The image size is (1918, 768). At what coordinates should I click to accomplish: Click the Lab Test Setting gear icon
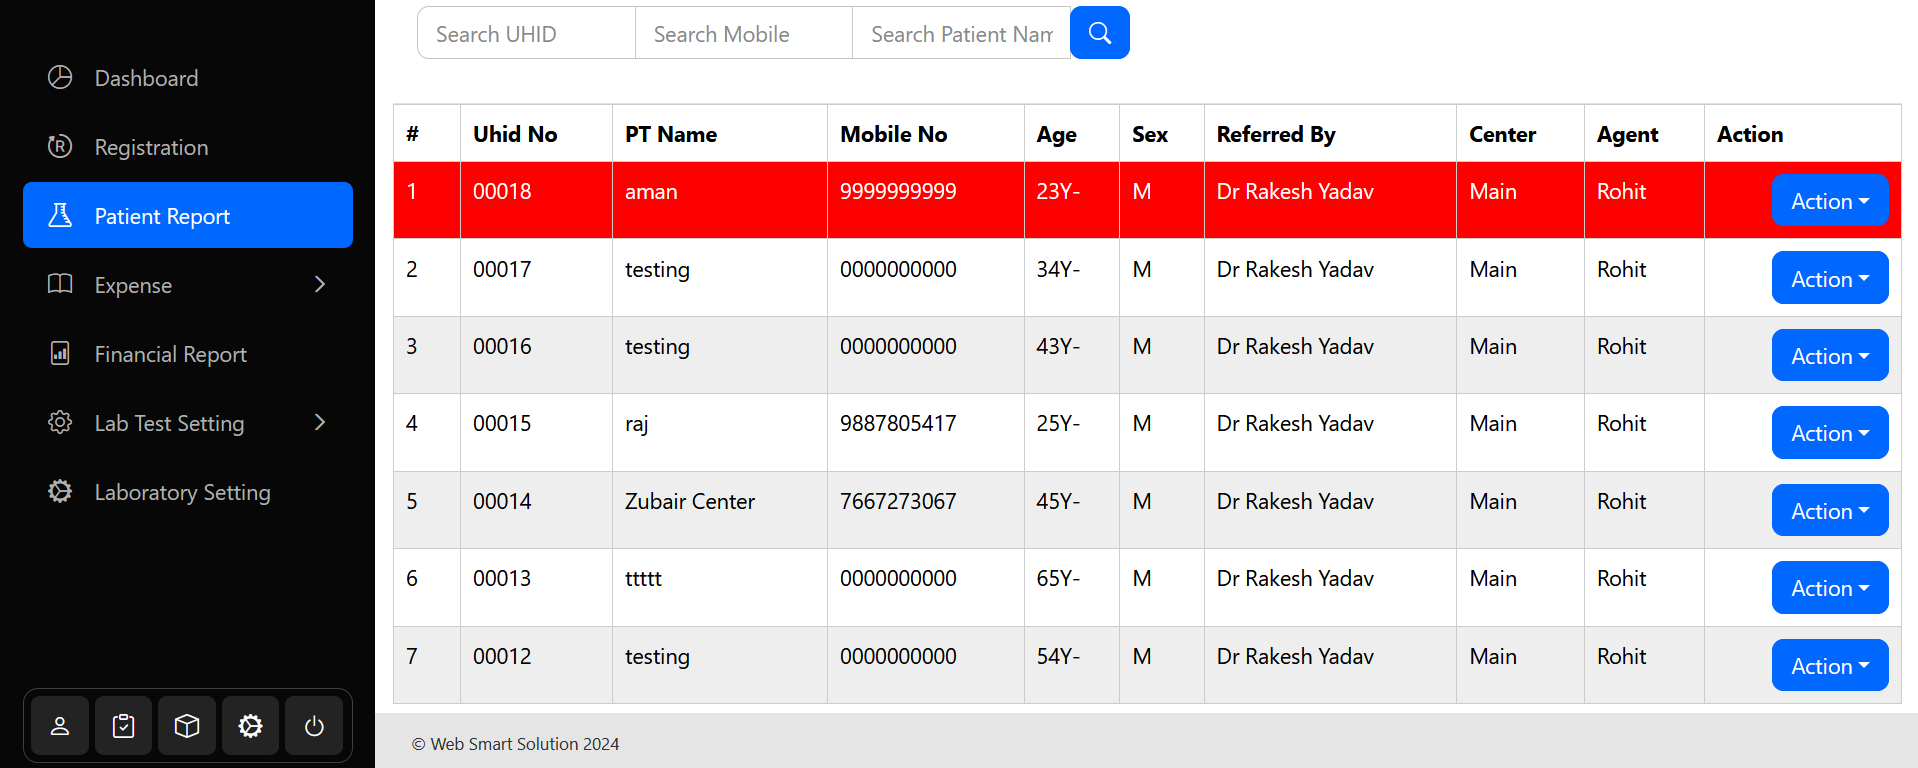[x=60, y=422]
